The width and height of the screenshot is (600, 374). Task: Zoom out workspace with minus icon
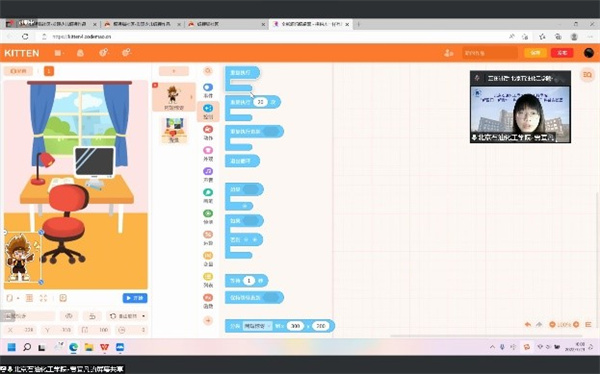(552, 324)
